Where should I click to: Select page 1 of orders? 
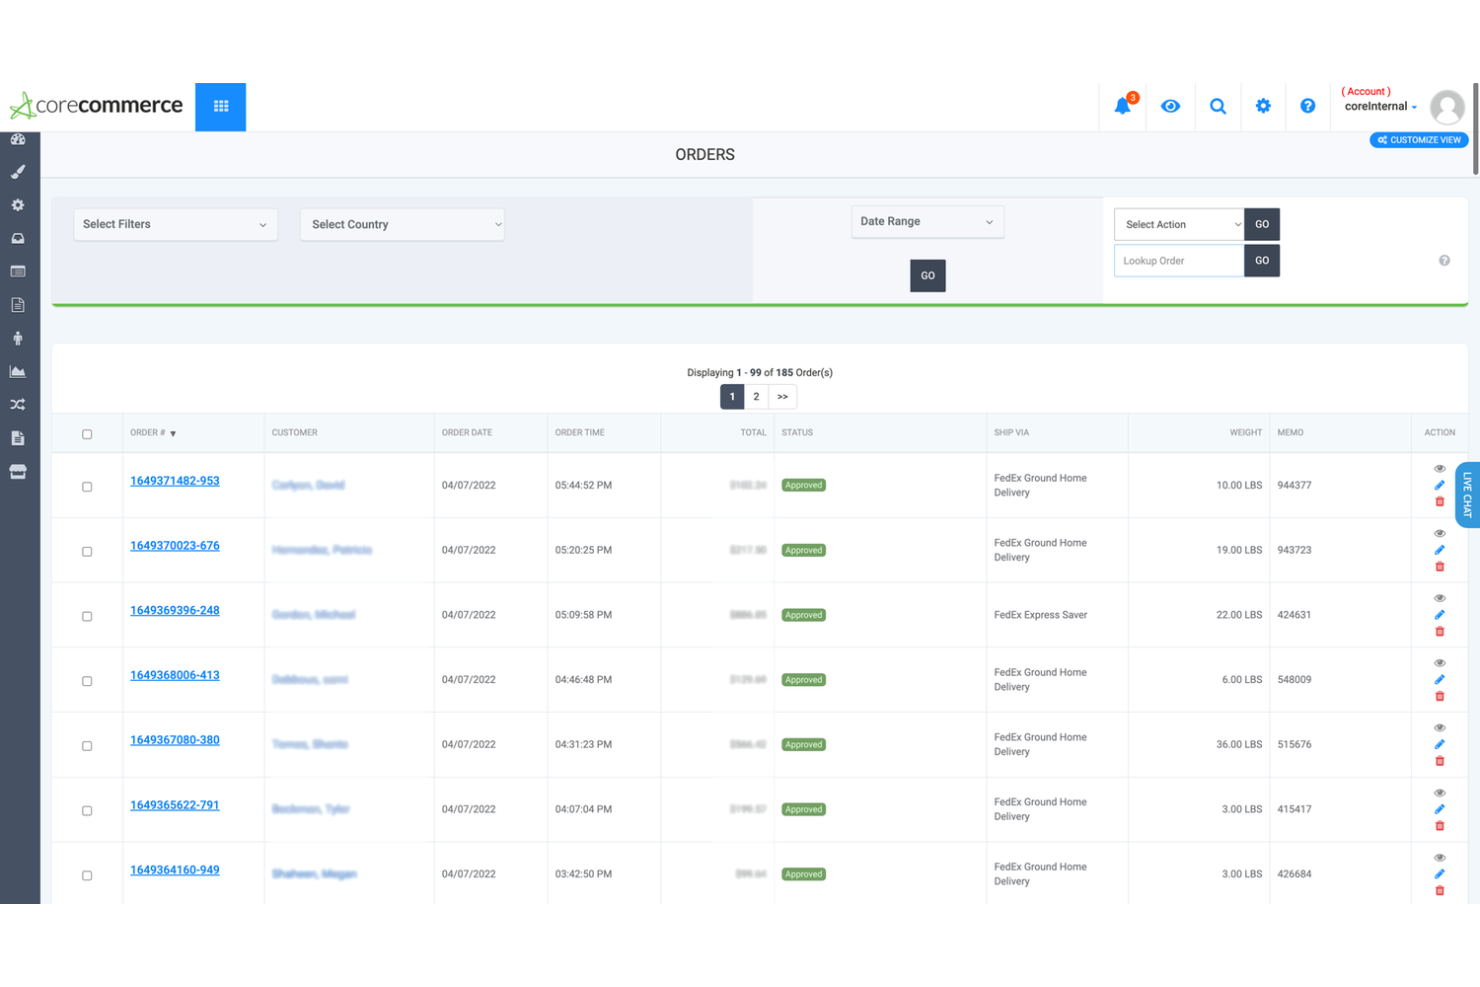(x=732, y=397)
